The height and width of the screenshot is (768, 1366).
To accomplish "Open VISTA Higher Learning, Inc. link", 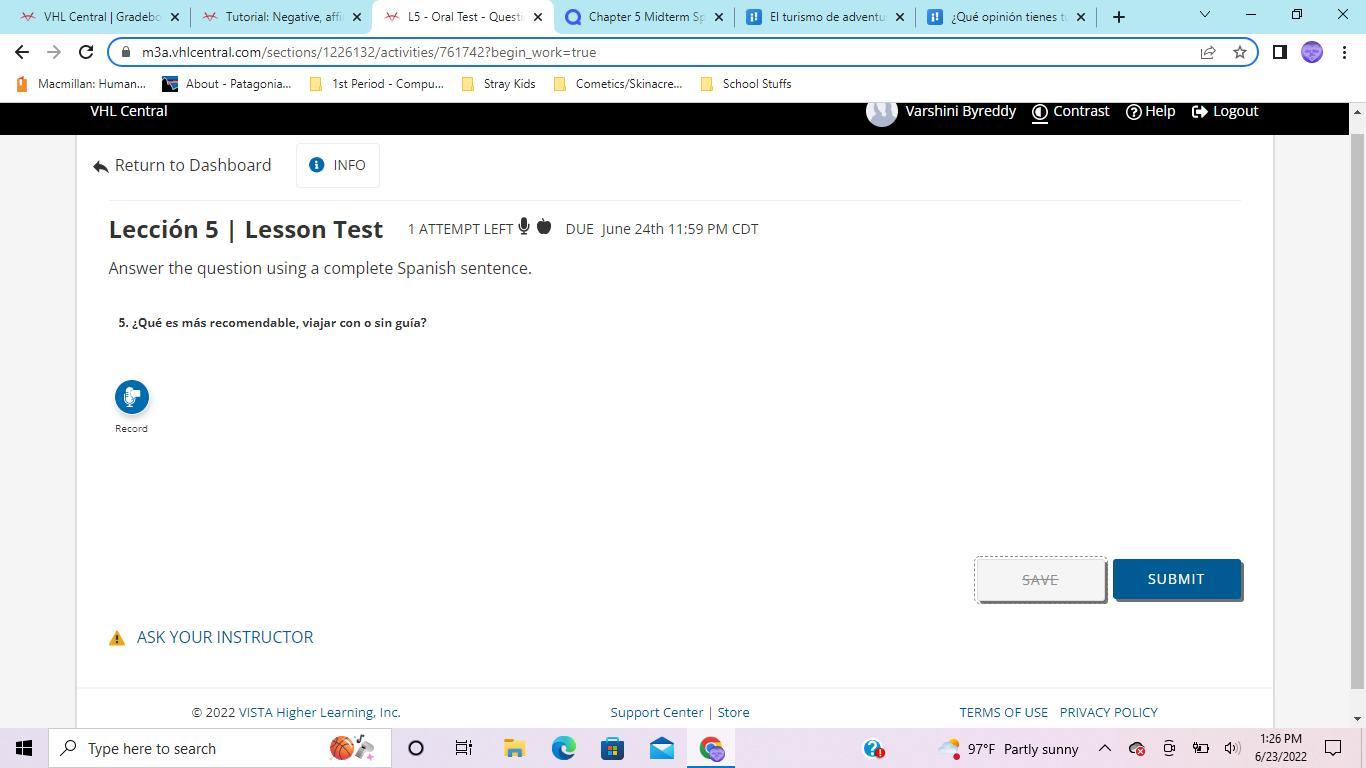I will click(319, 712).
